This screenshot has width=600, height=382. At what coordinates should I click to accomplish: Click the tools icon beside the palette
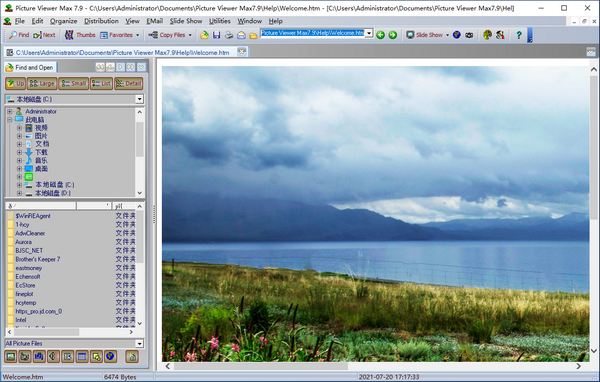point(500,35)
